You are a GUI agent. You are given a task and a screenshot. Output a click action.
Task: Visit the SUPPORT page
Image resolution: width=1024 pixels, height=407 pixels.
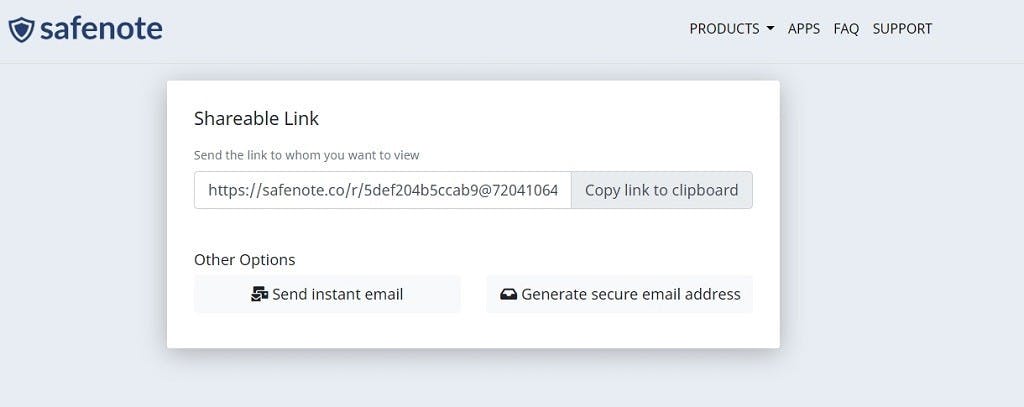point(902,29)
